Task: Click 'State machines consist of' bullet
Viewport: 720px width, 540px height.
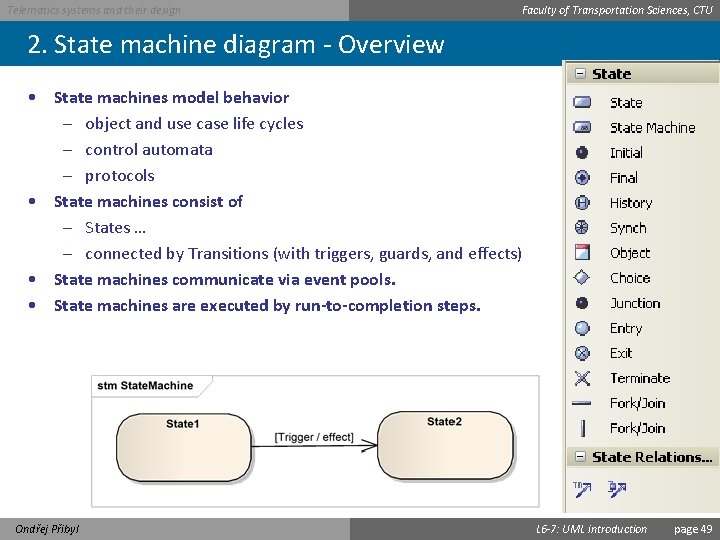Action: (x=148, y=202)
